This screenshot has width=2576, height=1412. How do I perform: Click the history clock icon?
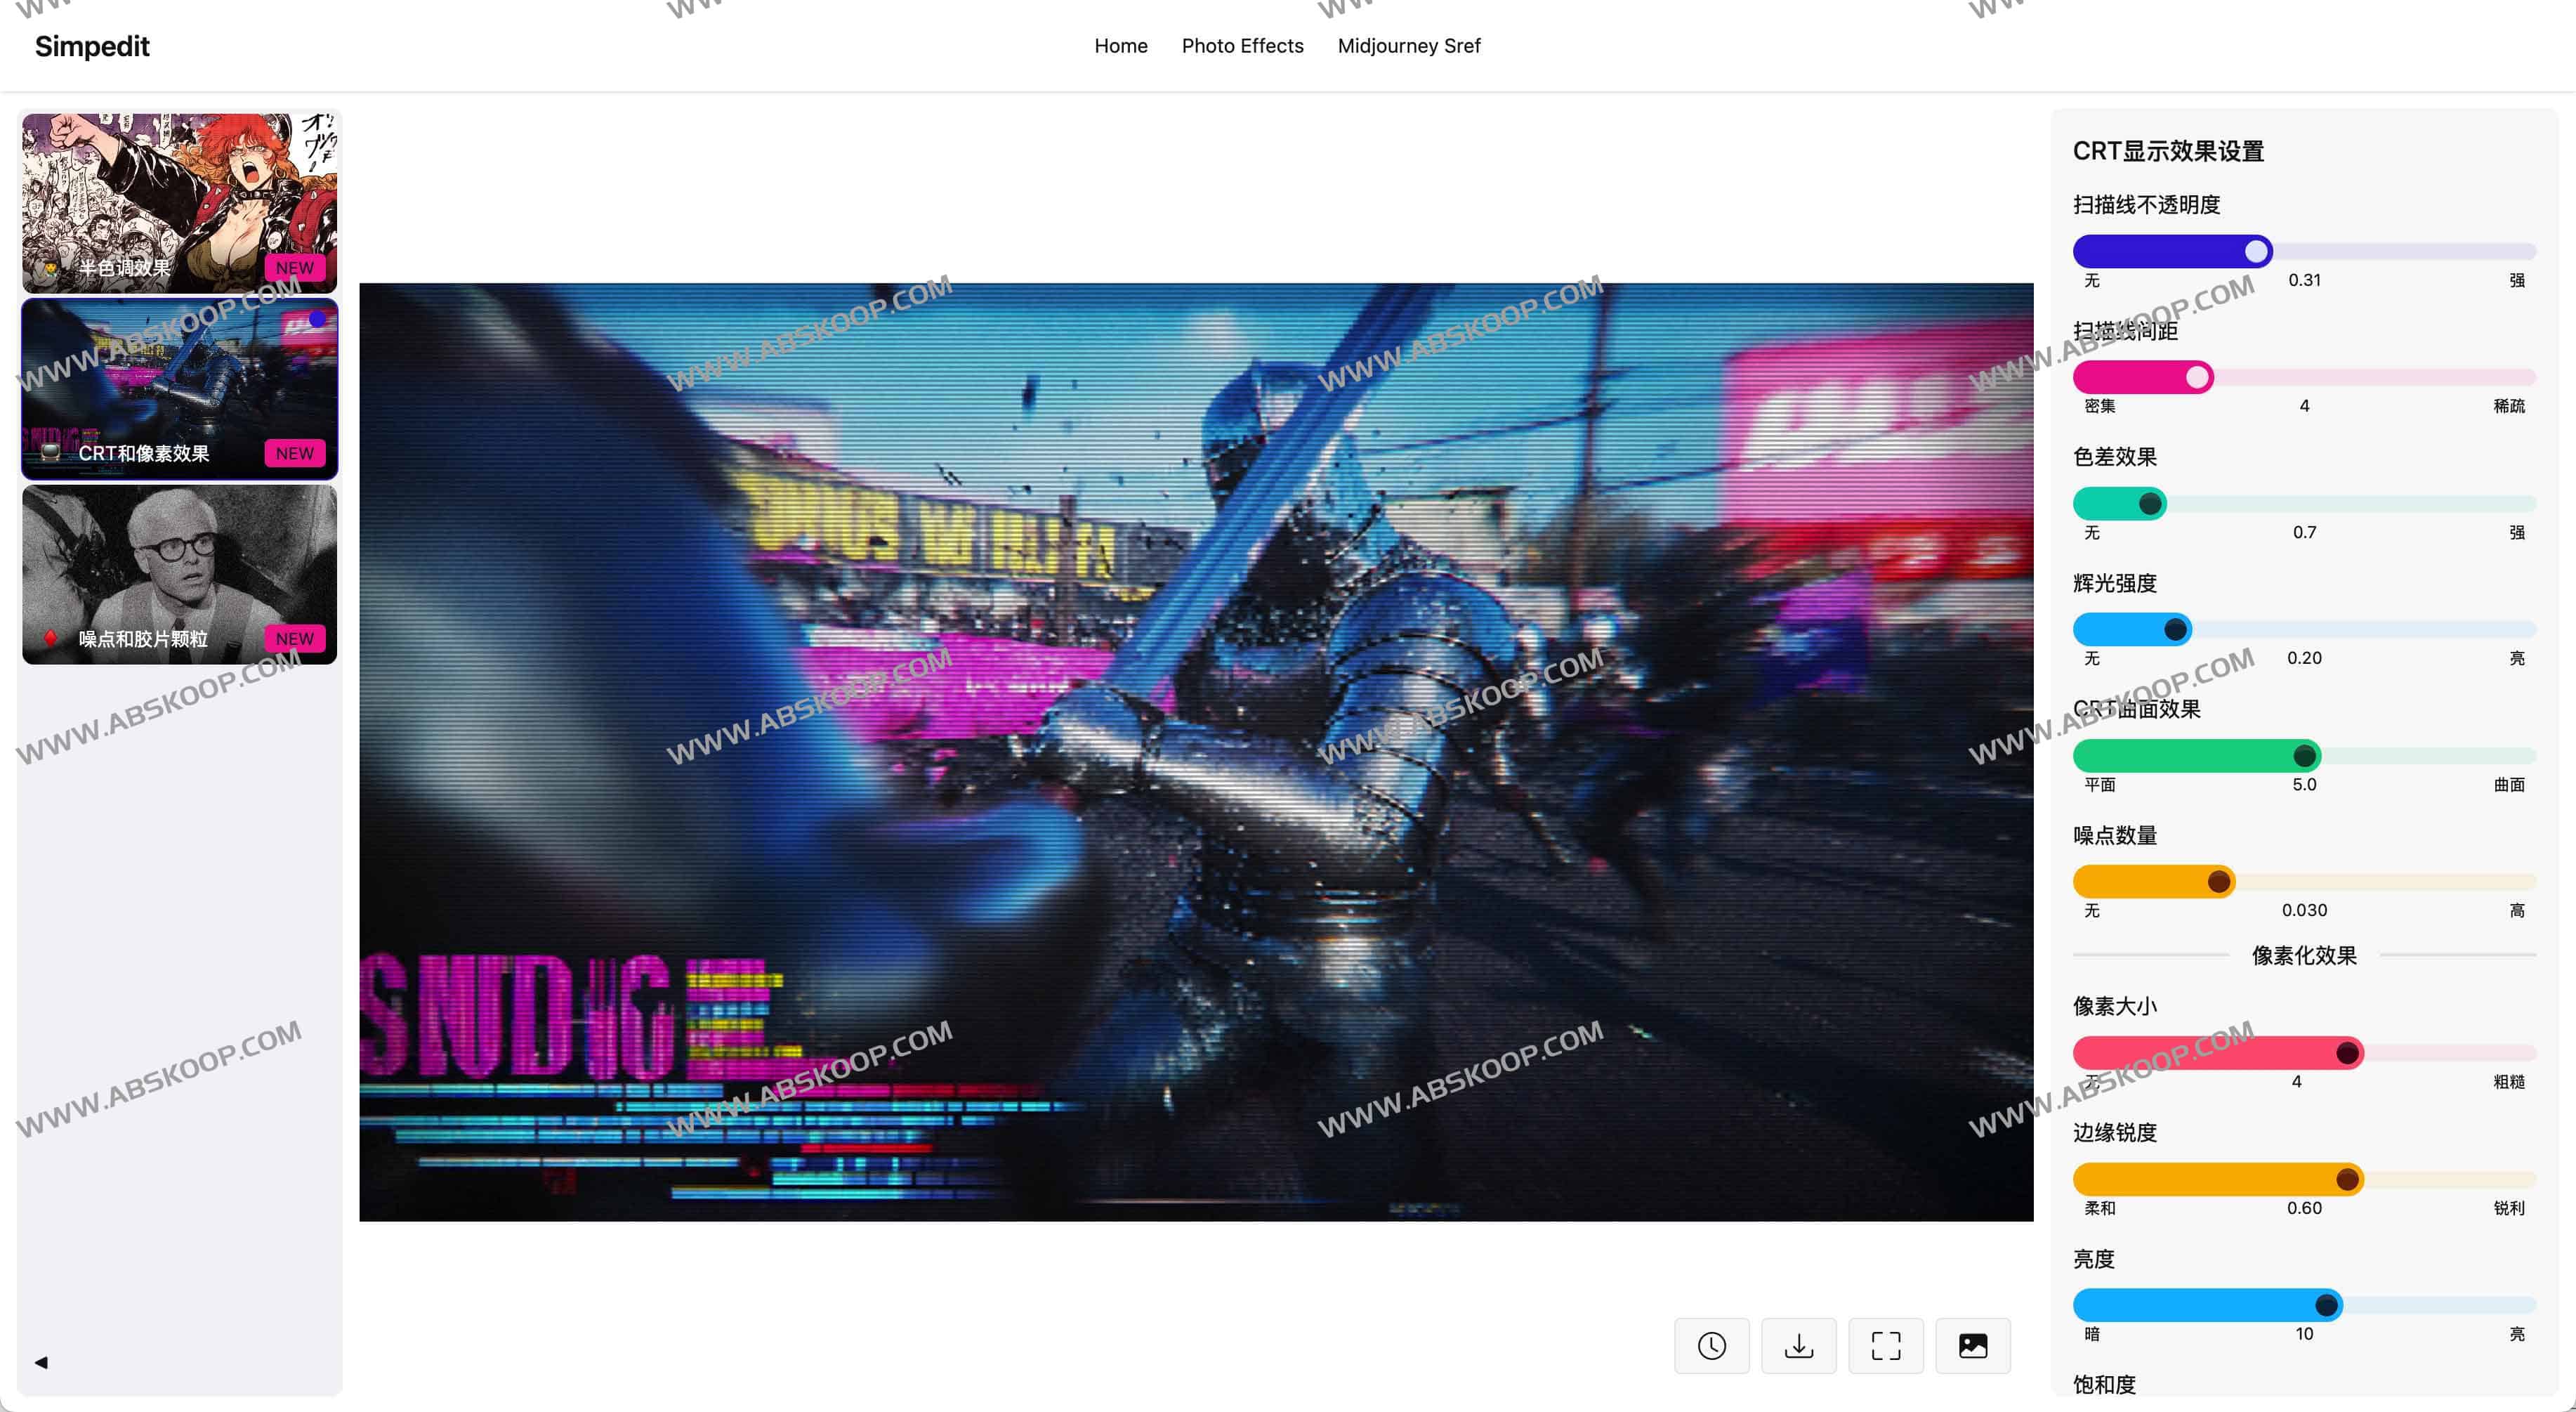coord(1711,1345)
